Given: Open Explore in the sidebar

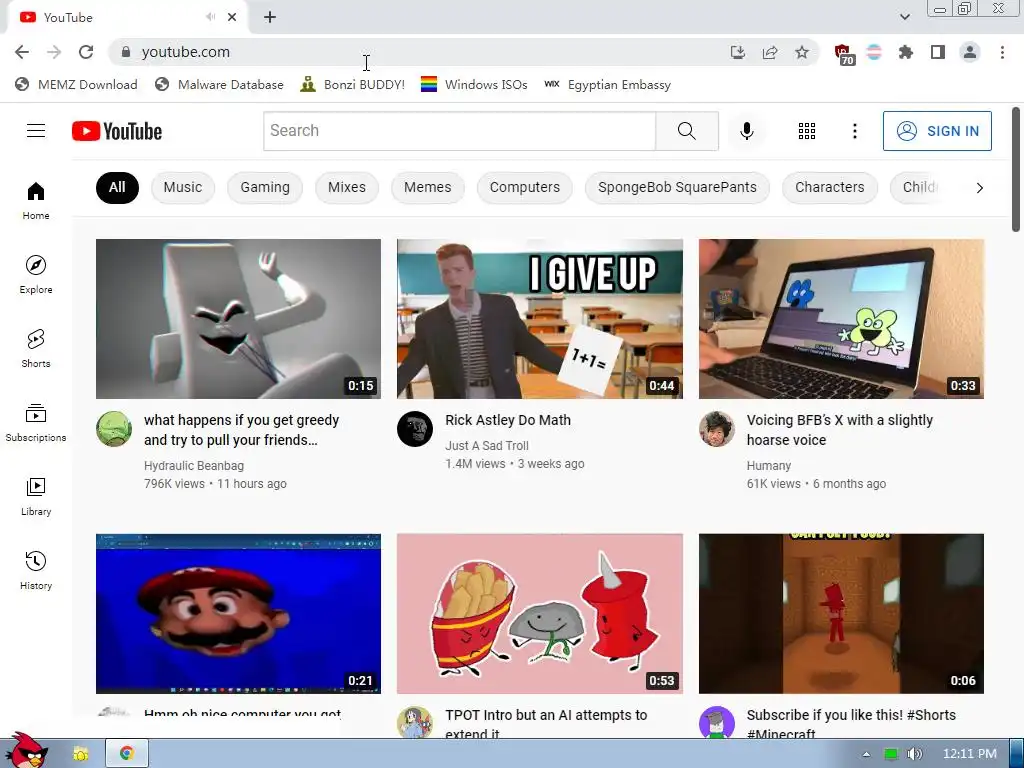Looking at the screenshot, I should pyautogui.click(x=36, y=274).
